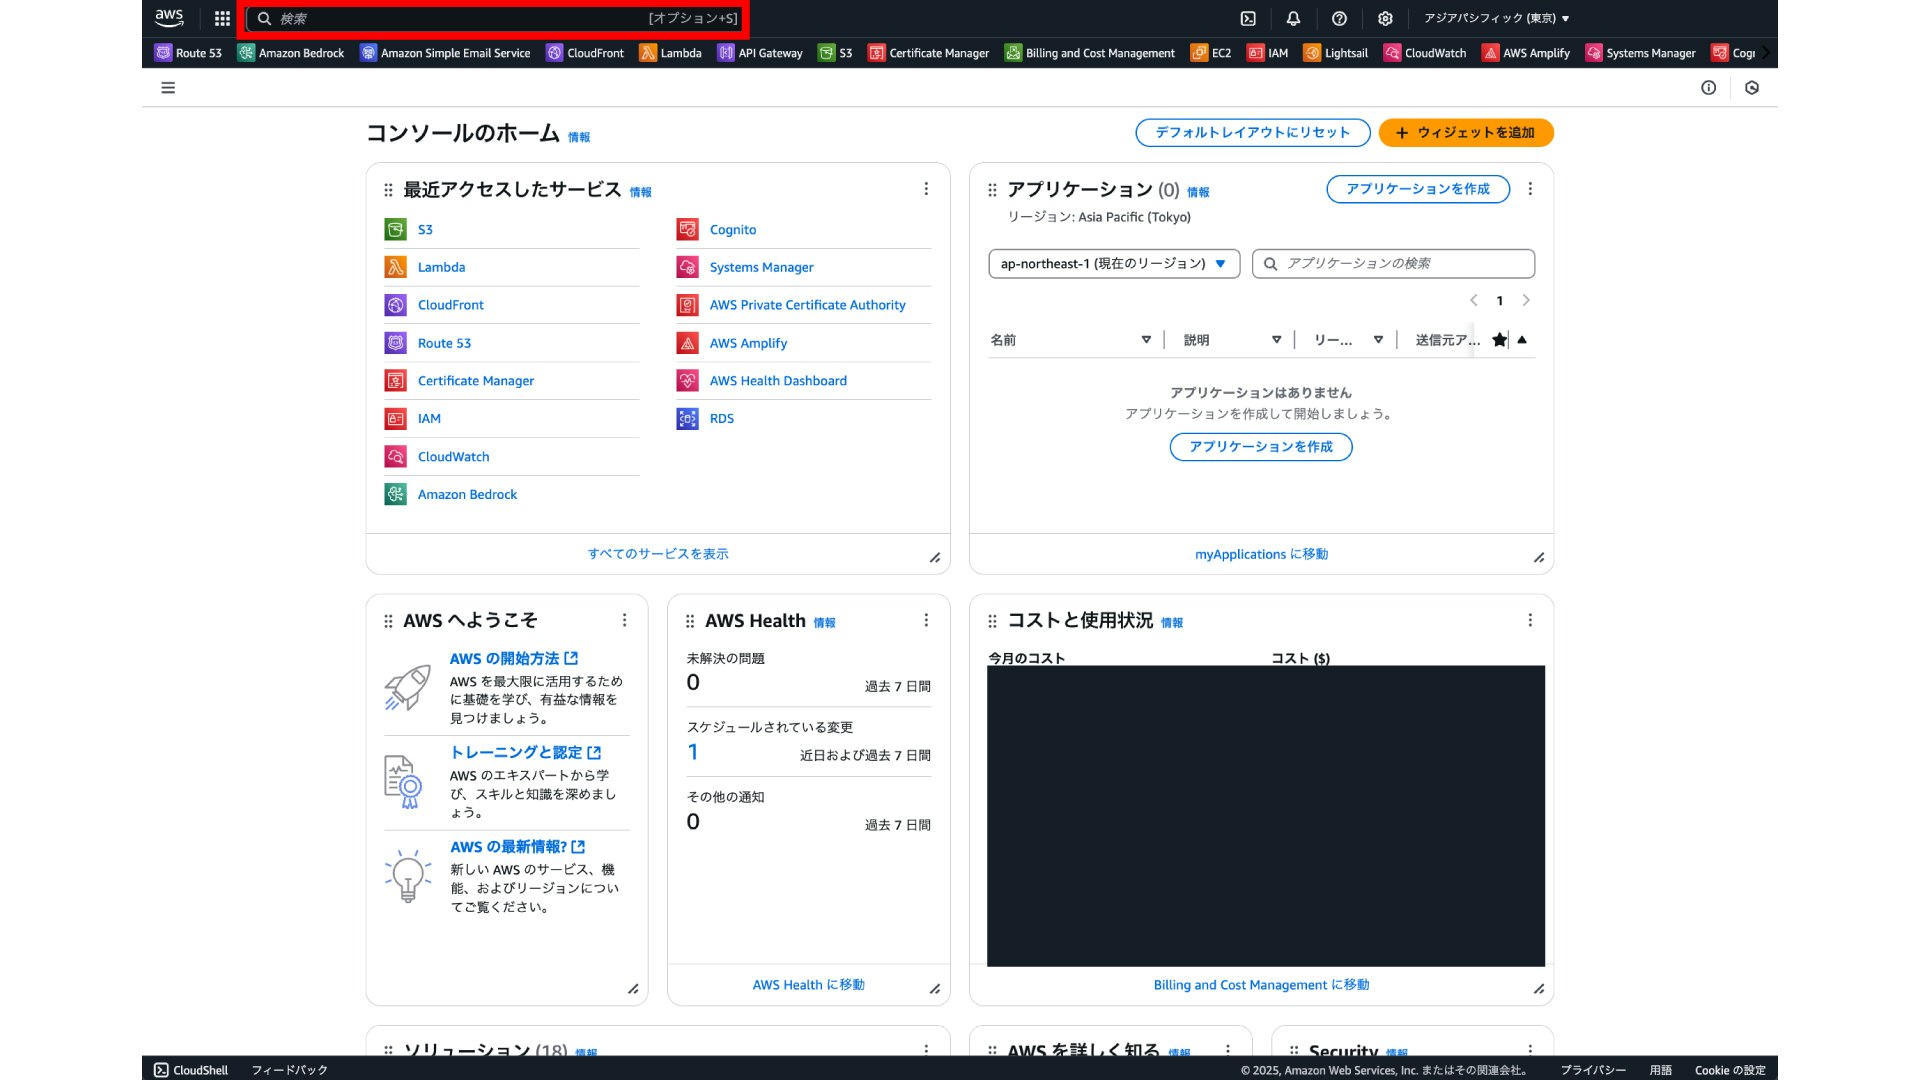Toggle the hamburger side navigation menu

pyautogui.click(x=168, y=88)
